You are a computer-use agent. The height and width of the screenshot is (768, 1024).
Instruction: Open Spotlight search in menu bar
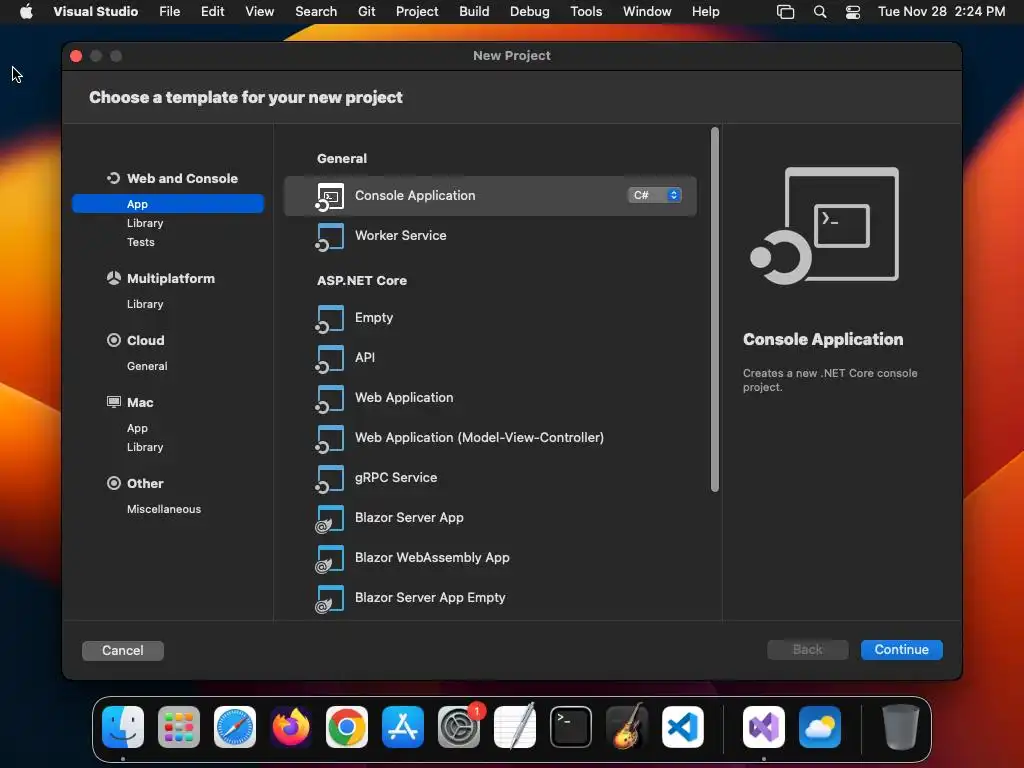820,11
